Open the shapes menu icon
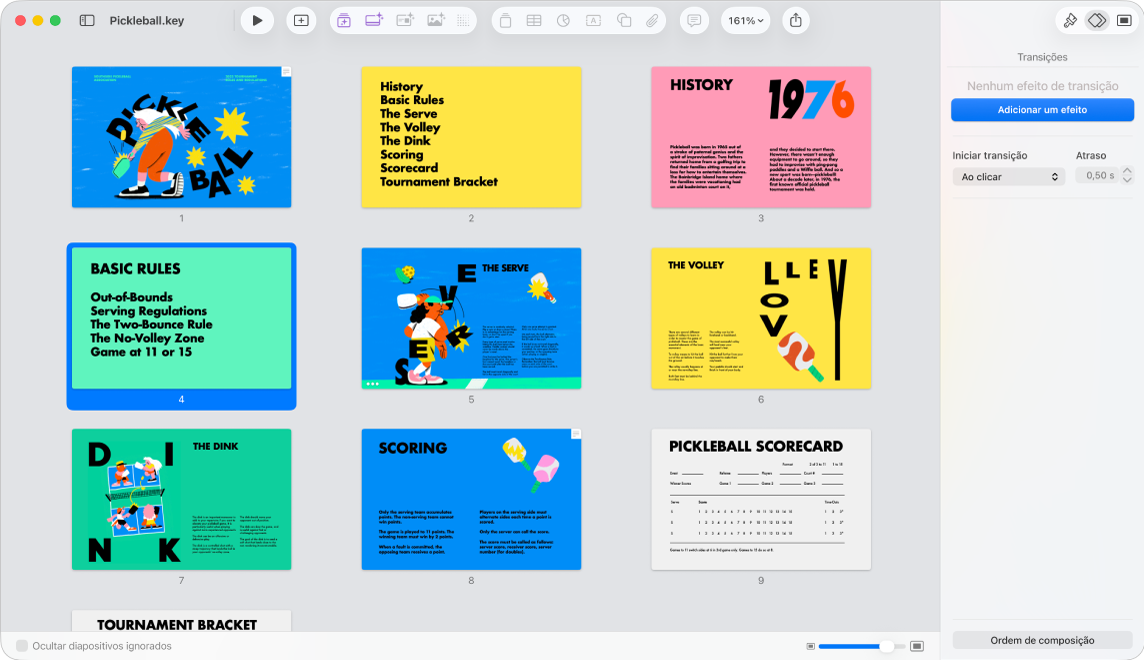Screen dimensions: 1144x660 pyautogui.click(x=624, y=20)
